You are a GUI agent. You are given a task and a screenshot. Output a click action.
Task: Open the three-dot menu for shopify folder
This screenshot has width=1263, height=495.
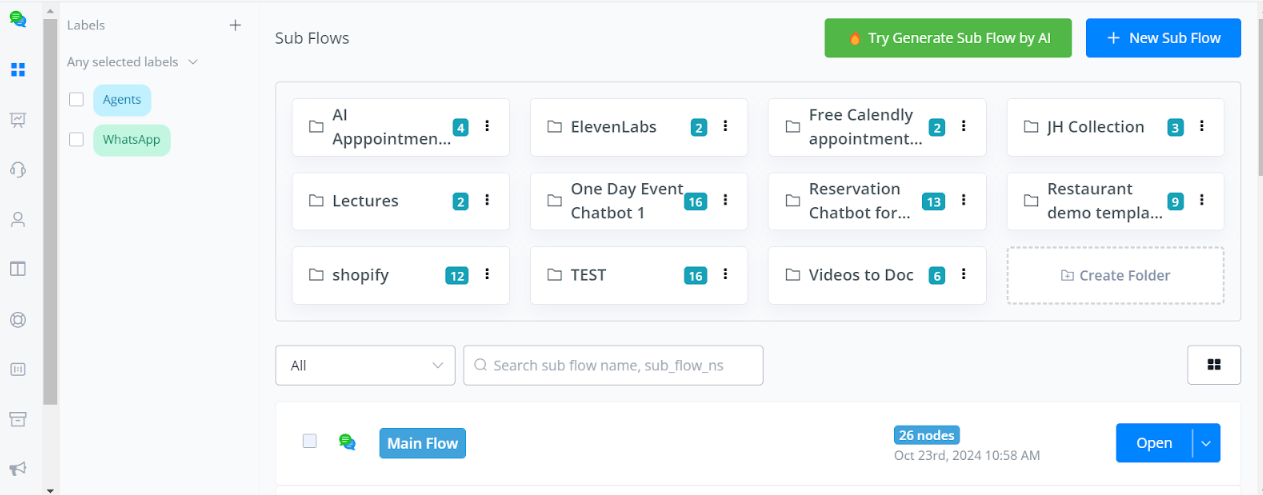coord(487,275)
